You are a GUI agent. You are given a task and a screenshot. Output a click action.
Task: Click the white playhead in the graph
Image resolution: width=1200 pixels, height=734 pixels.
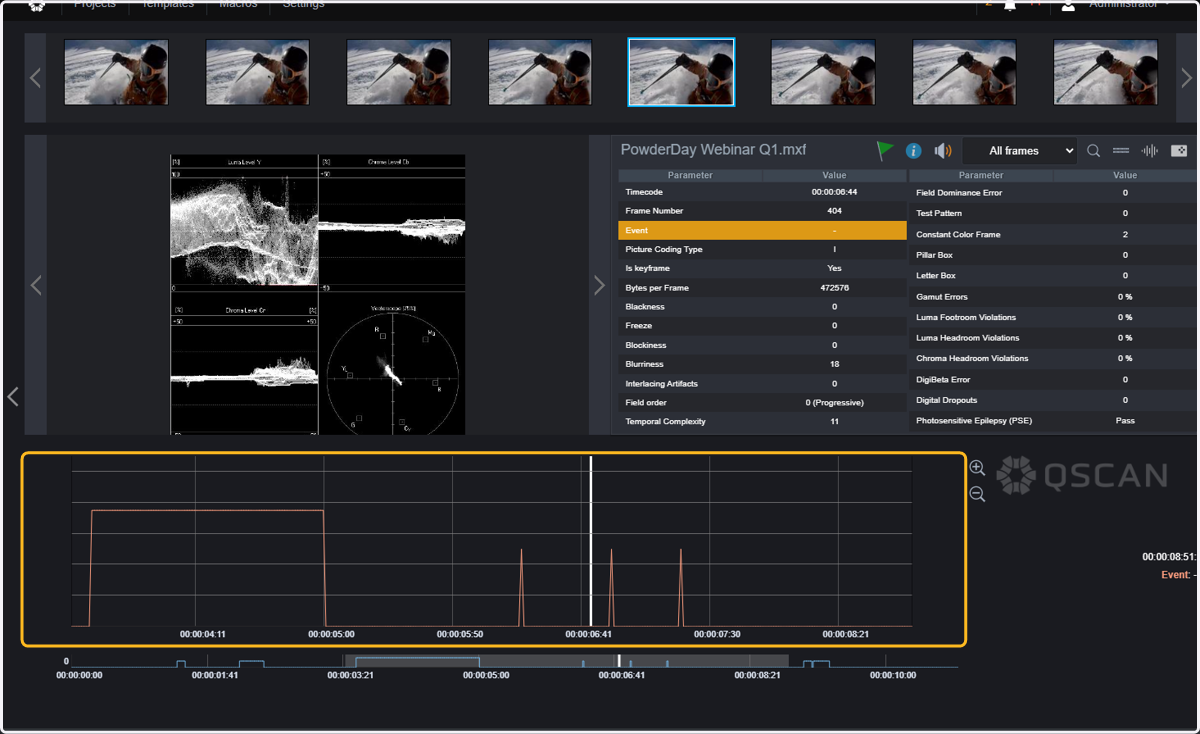(x=591, y=541)
